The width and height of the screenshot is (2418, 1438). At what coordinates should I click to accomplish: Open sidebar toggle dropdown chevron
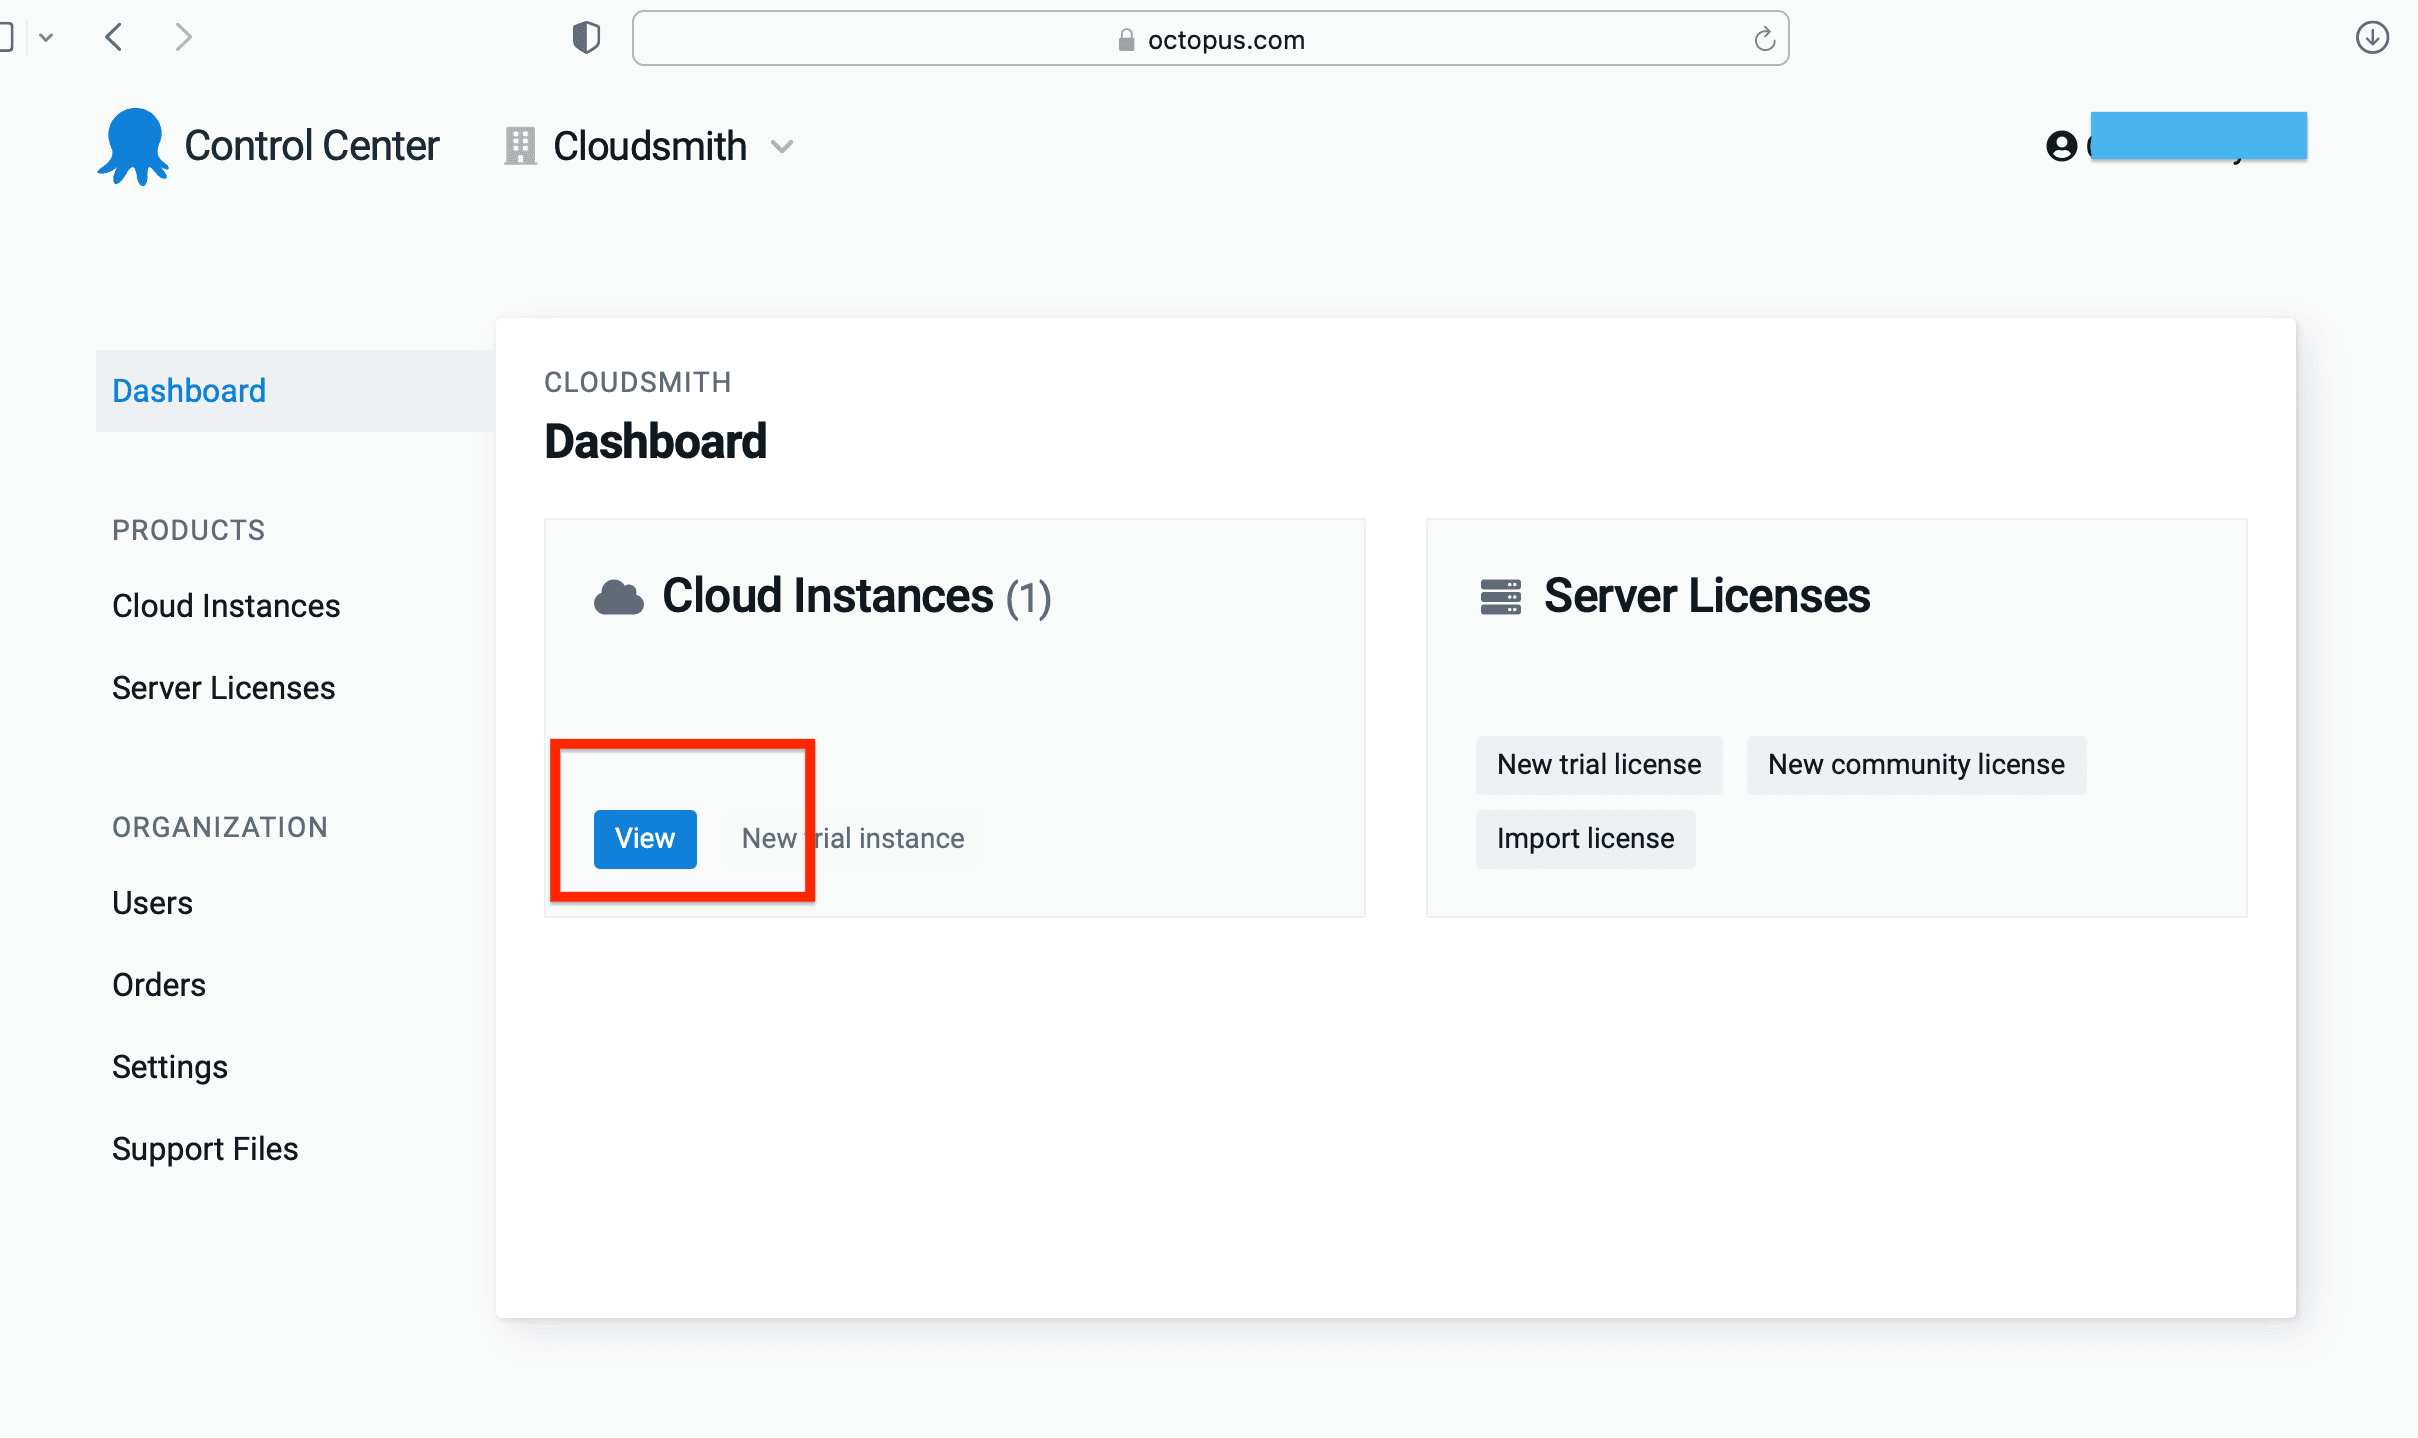click(46, 38)
